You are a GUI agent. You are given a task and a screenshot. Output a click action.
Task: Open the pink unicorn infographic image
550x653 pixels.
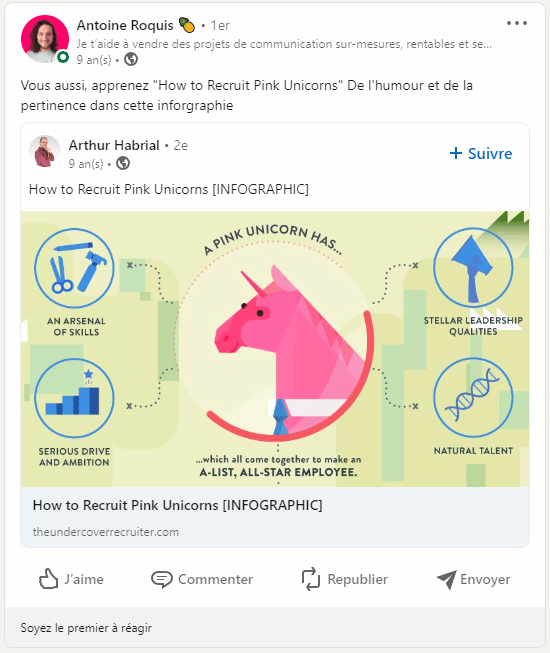pos(275,349)
